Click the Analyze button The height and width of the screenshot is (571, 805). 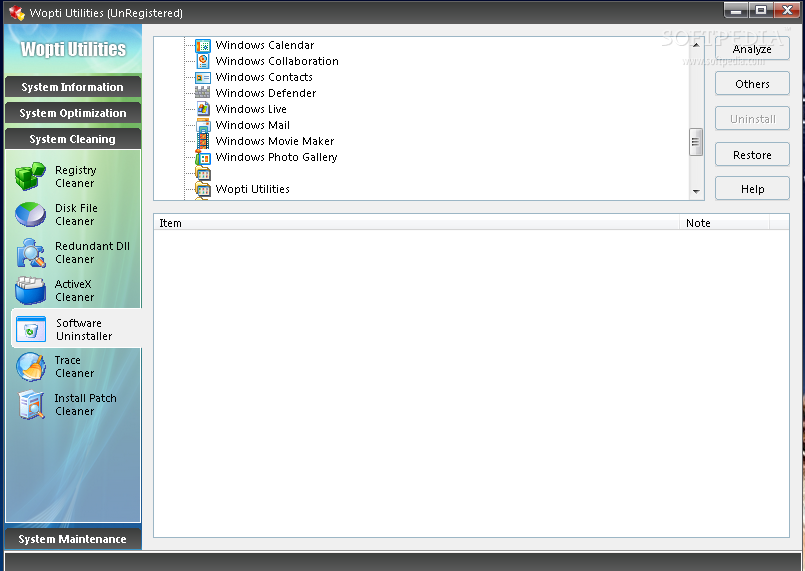[x=752, y=49]
